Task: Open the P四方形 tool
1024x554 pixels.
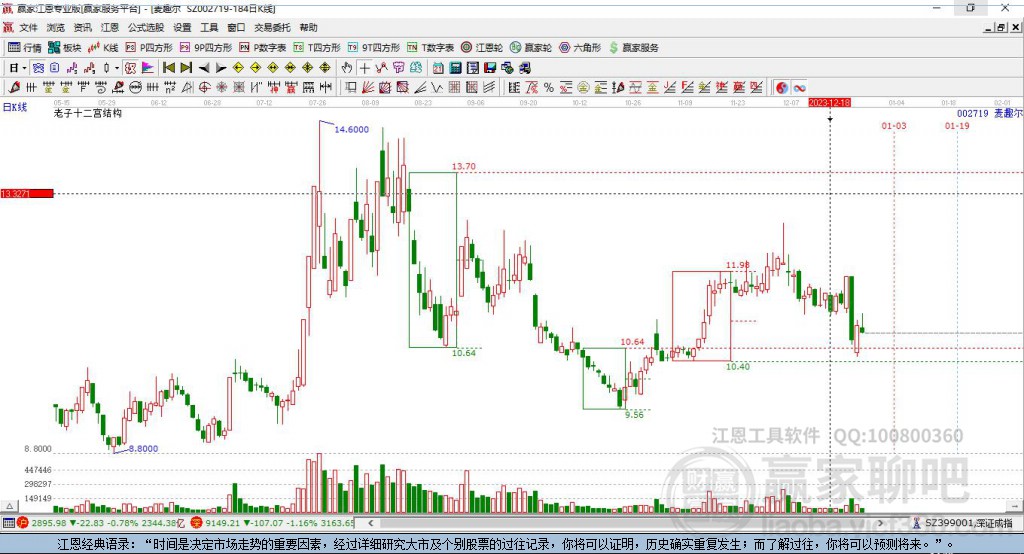Action: click(149, 48)
